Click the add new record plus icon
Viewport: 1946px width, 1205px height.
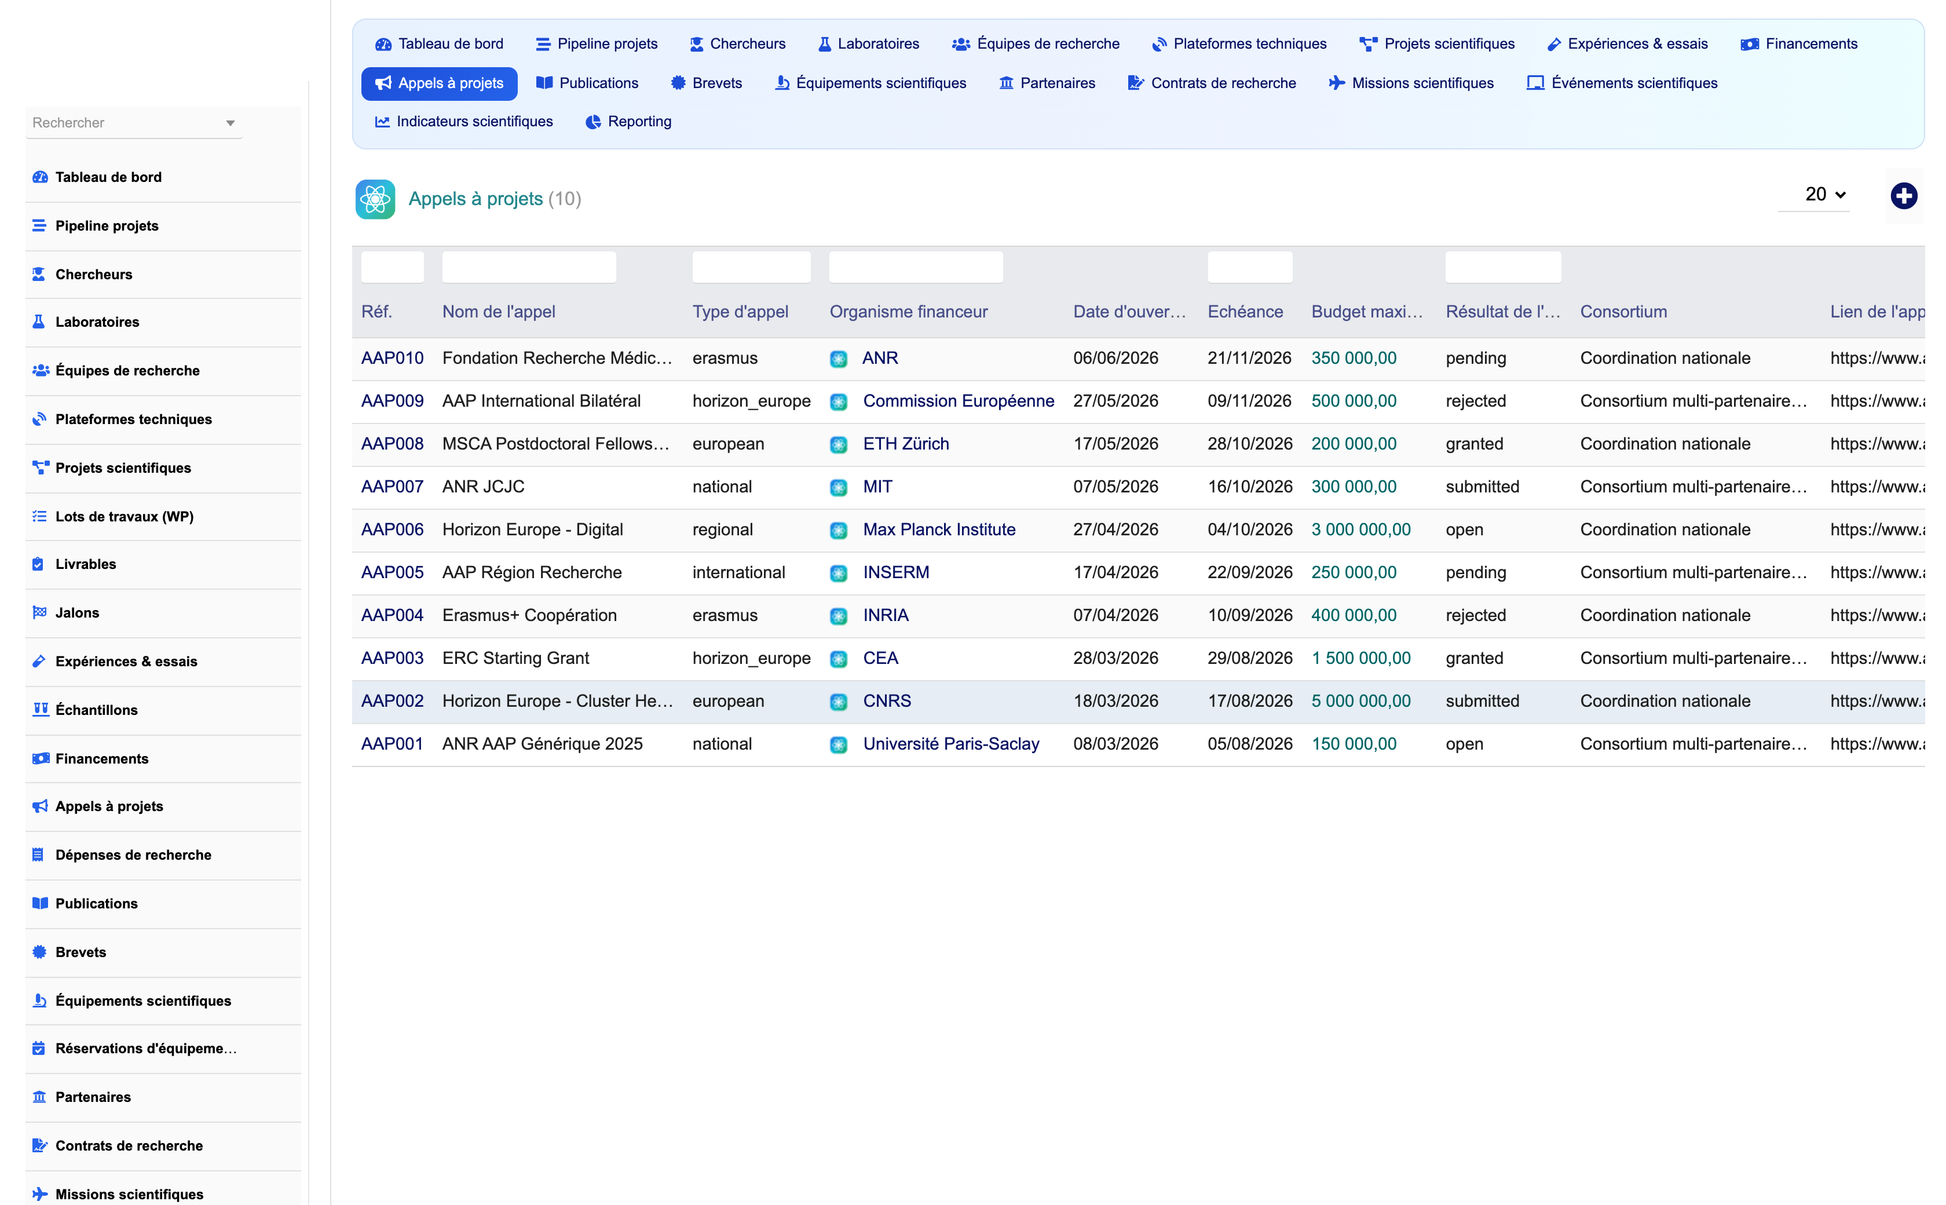[x=1903, y=196]
